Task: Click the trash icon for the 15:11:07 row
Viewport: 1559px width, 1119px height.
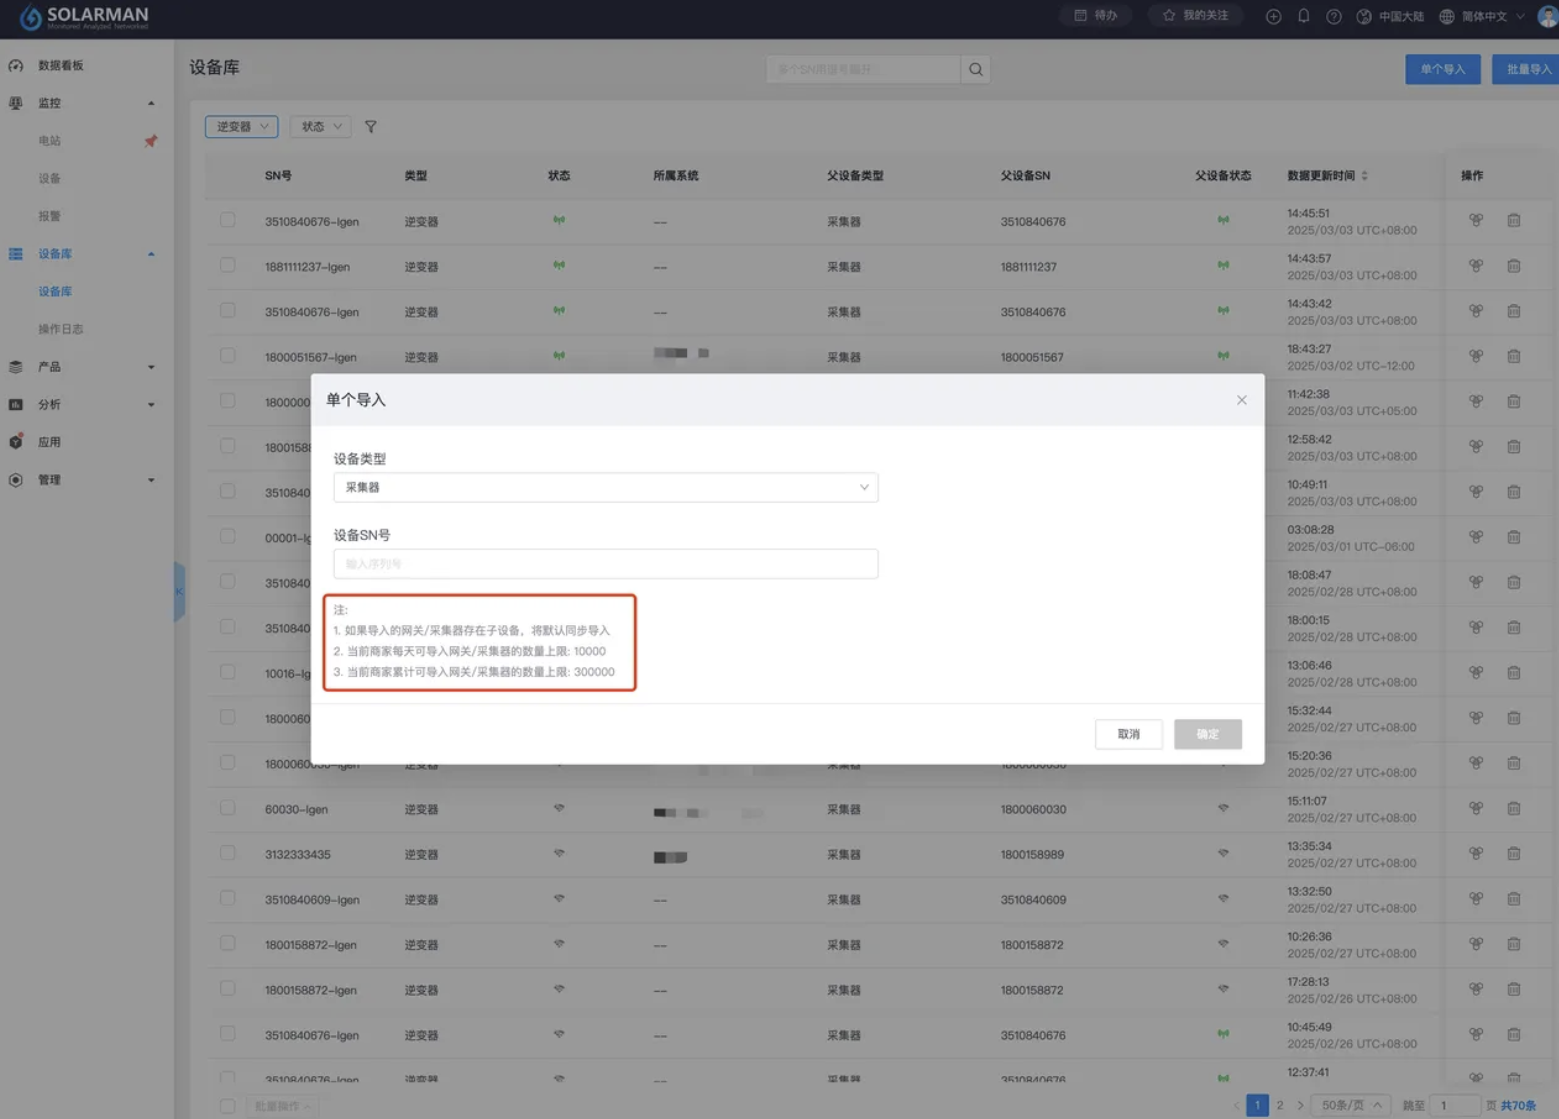Action: click(1514, 808)
